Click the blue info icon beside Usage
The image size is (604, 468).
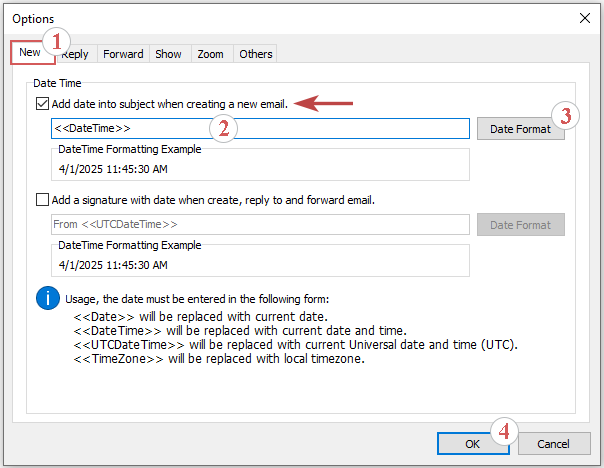tap(46, 298)
